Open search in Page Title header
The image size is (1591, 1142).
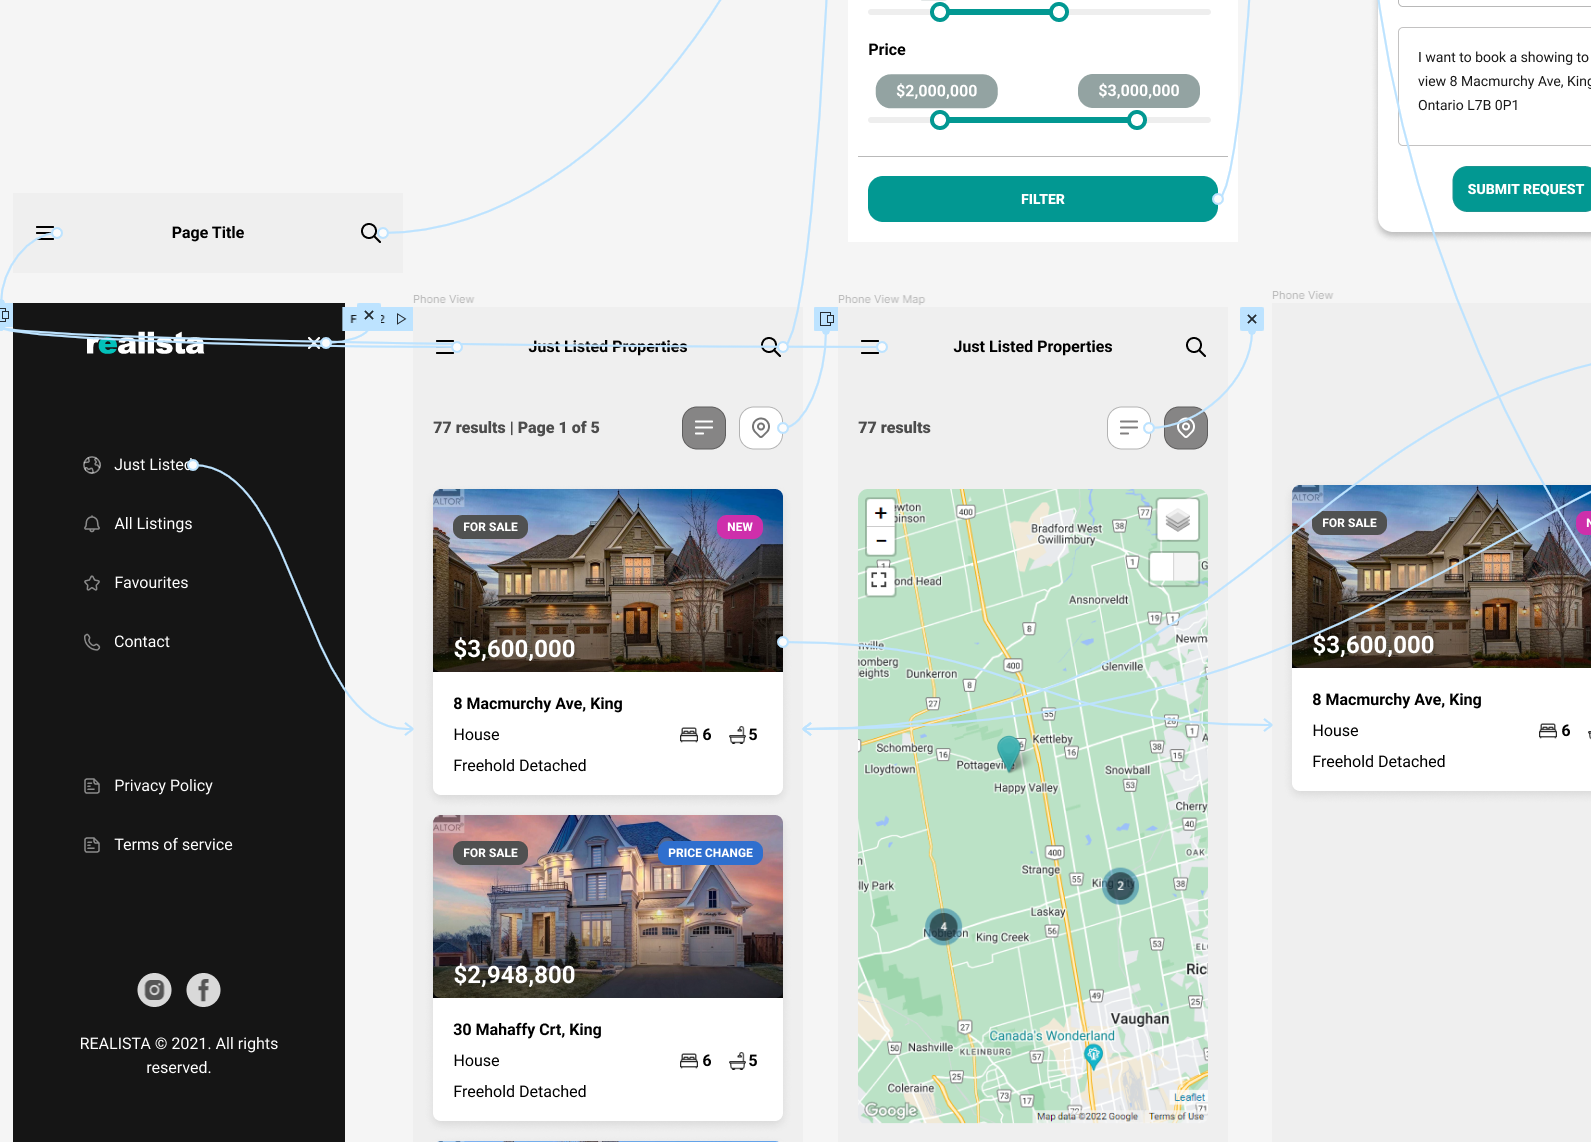pyautogui.click(x=370, y=233)
